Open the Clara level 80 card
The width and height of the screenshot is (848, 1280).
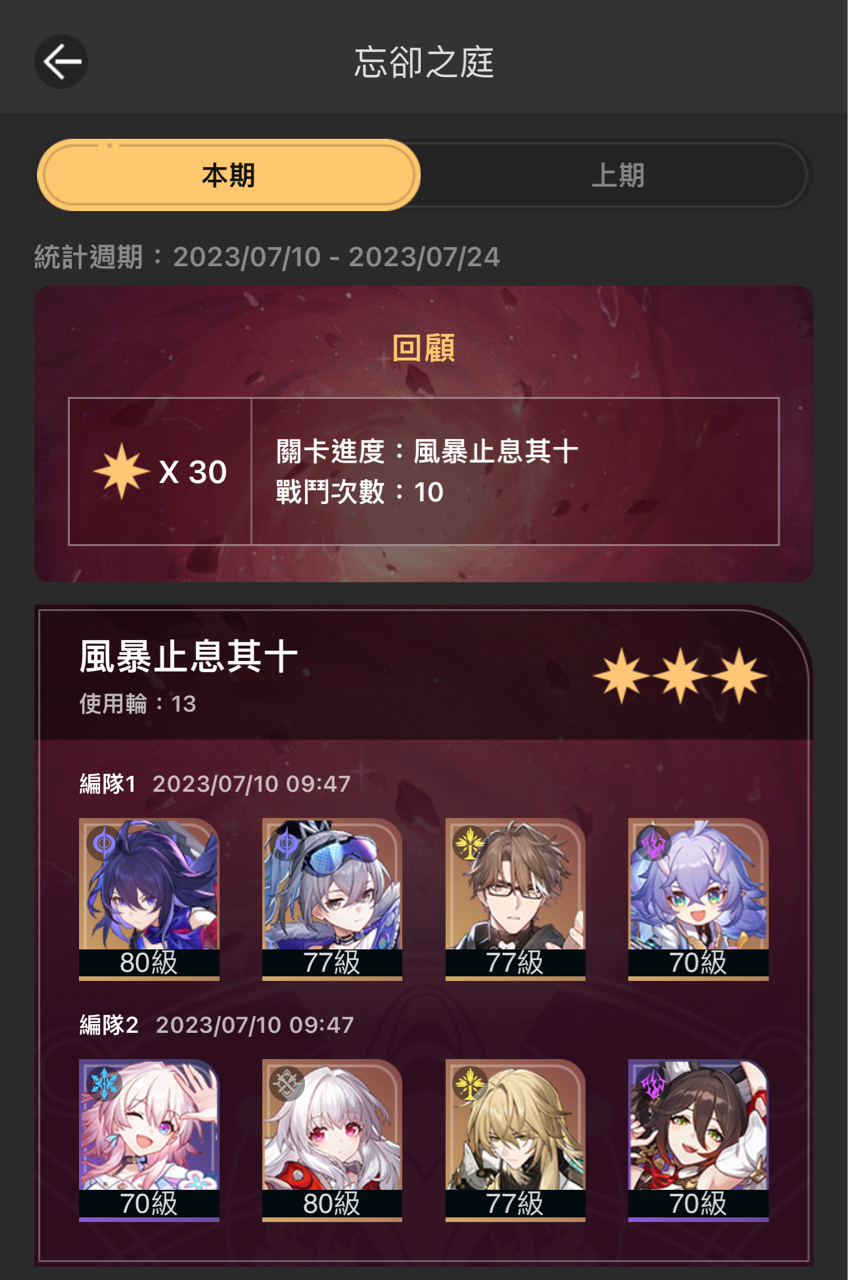[332, 1140]
